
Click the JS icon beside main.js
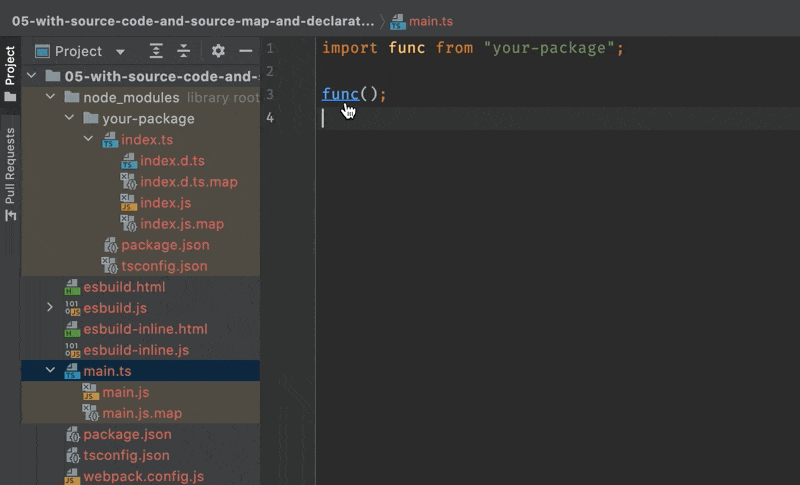coord(90,392)
